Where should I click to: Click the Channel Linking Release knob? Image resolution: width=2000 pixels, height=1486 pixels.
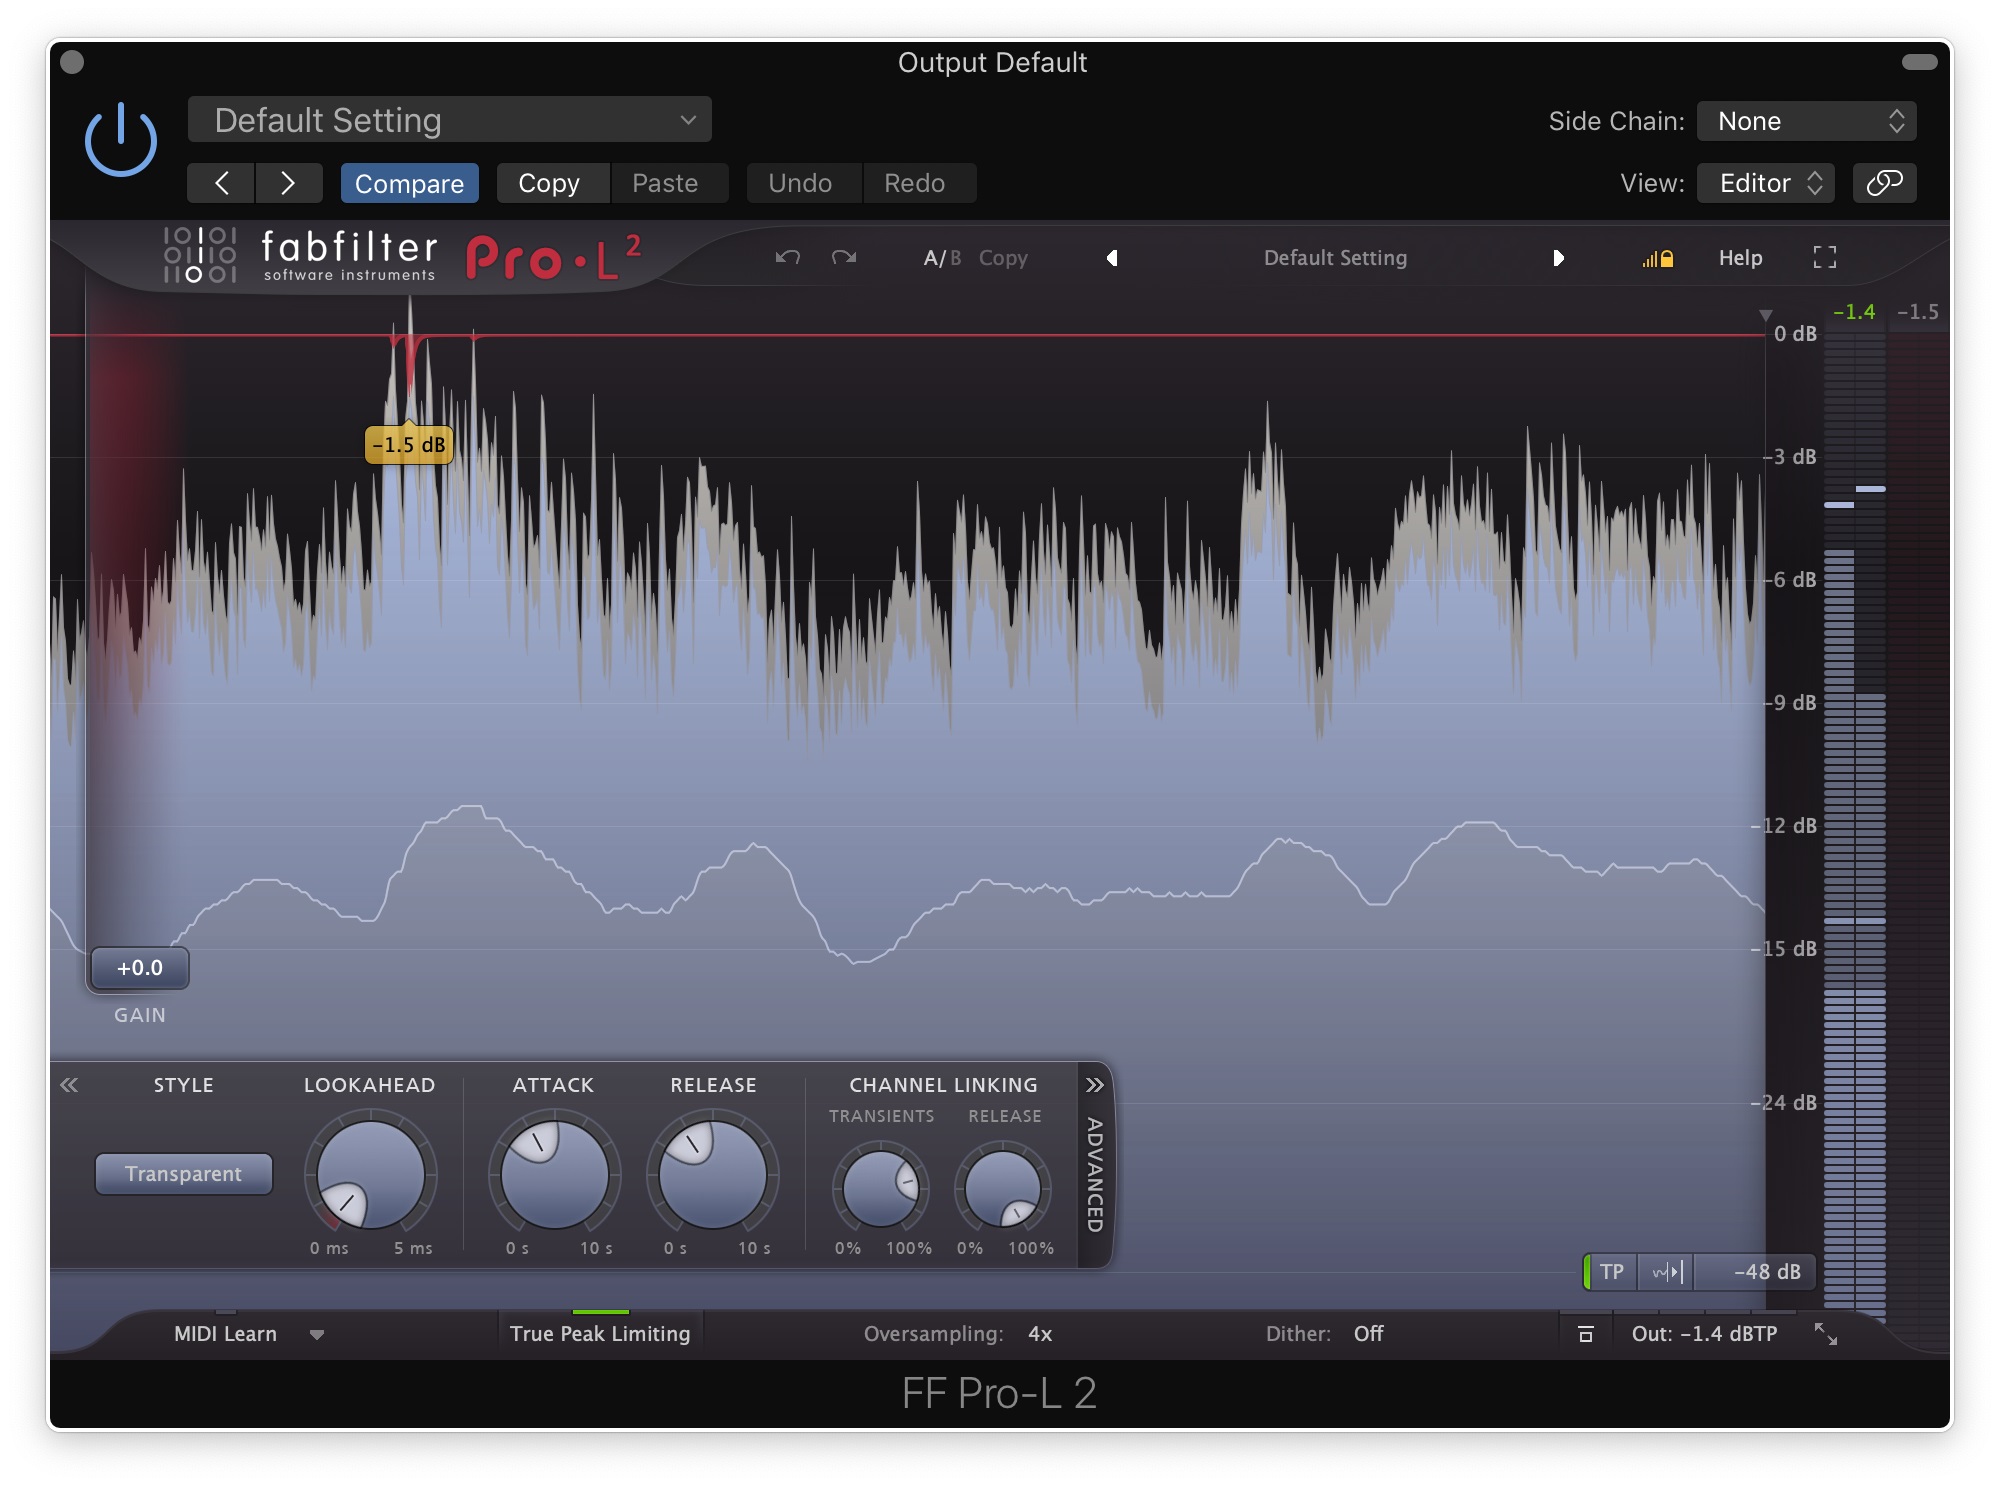1002,1189
